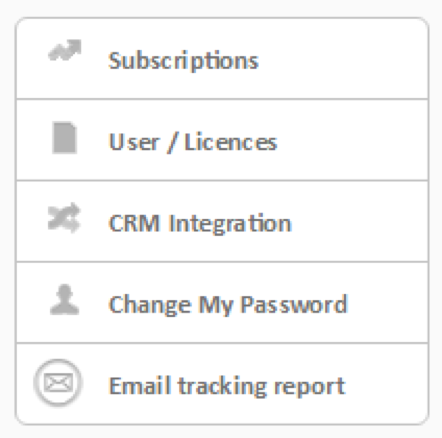Viewport: 442px width, 438px height.
Task: Click the shuffle arrows icon for CRM Integration
Action: [x=64, y=218]
